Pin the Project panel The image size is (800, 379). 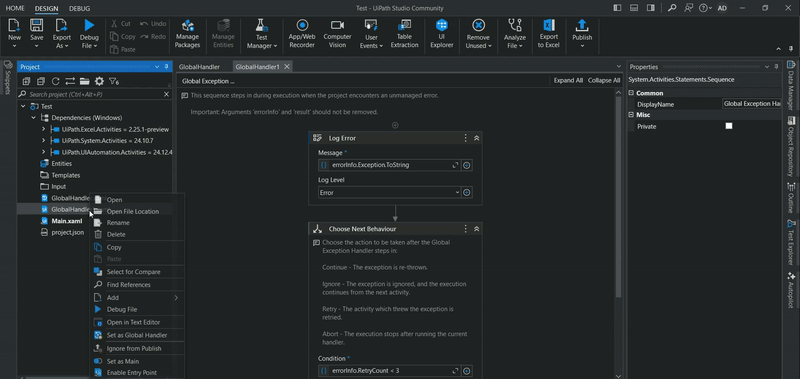click(166, 67)
